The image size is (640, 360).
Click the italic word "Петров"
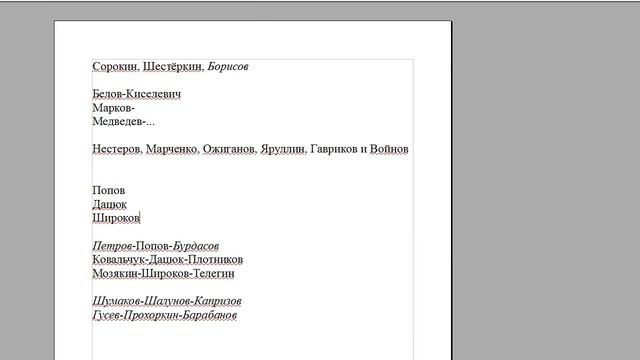pyautogui.click(x=112, y=246)
